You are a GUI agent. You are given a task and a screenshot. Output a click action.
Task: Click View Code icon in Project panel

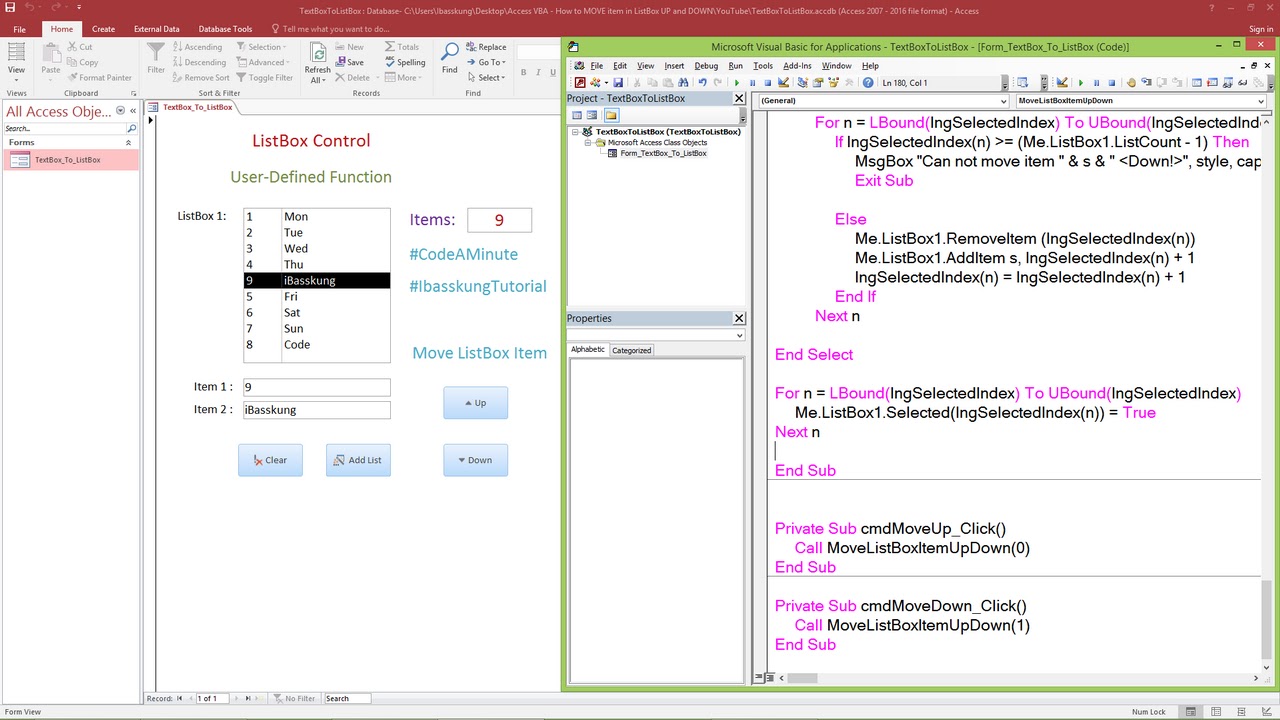(577, 115)
